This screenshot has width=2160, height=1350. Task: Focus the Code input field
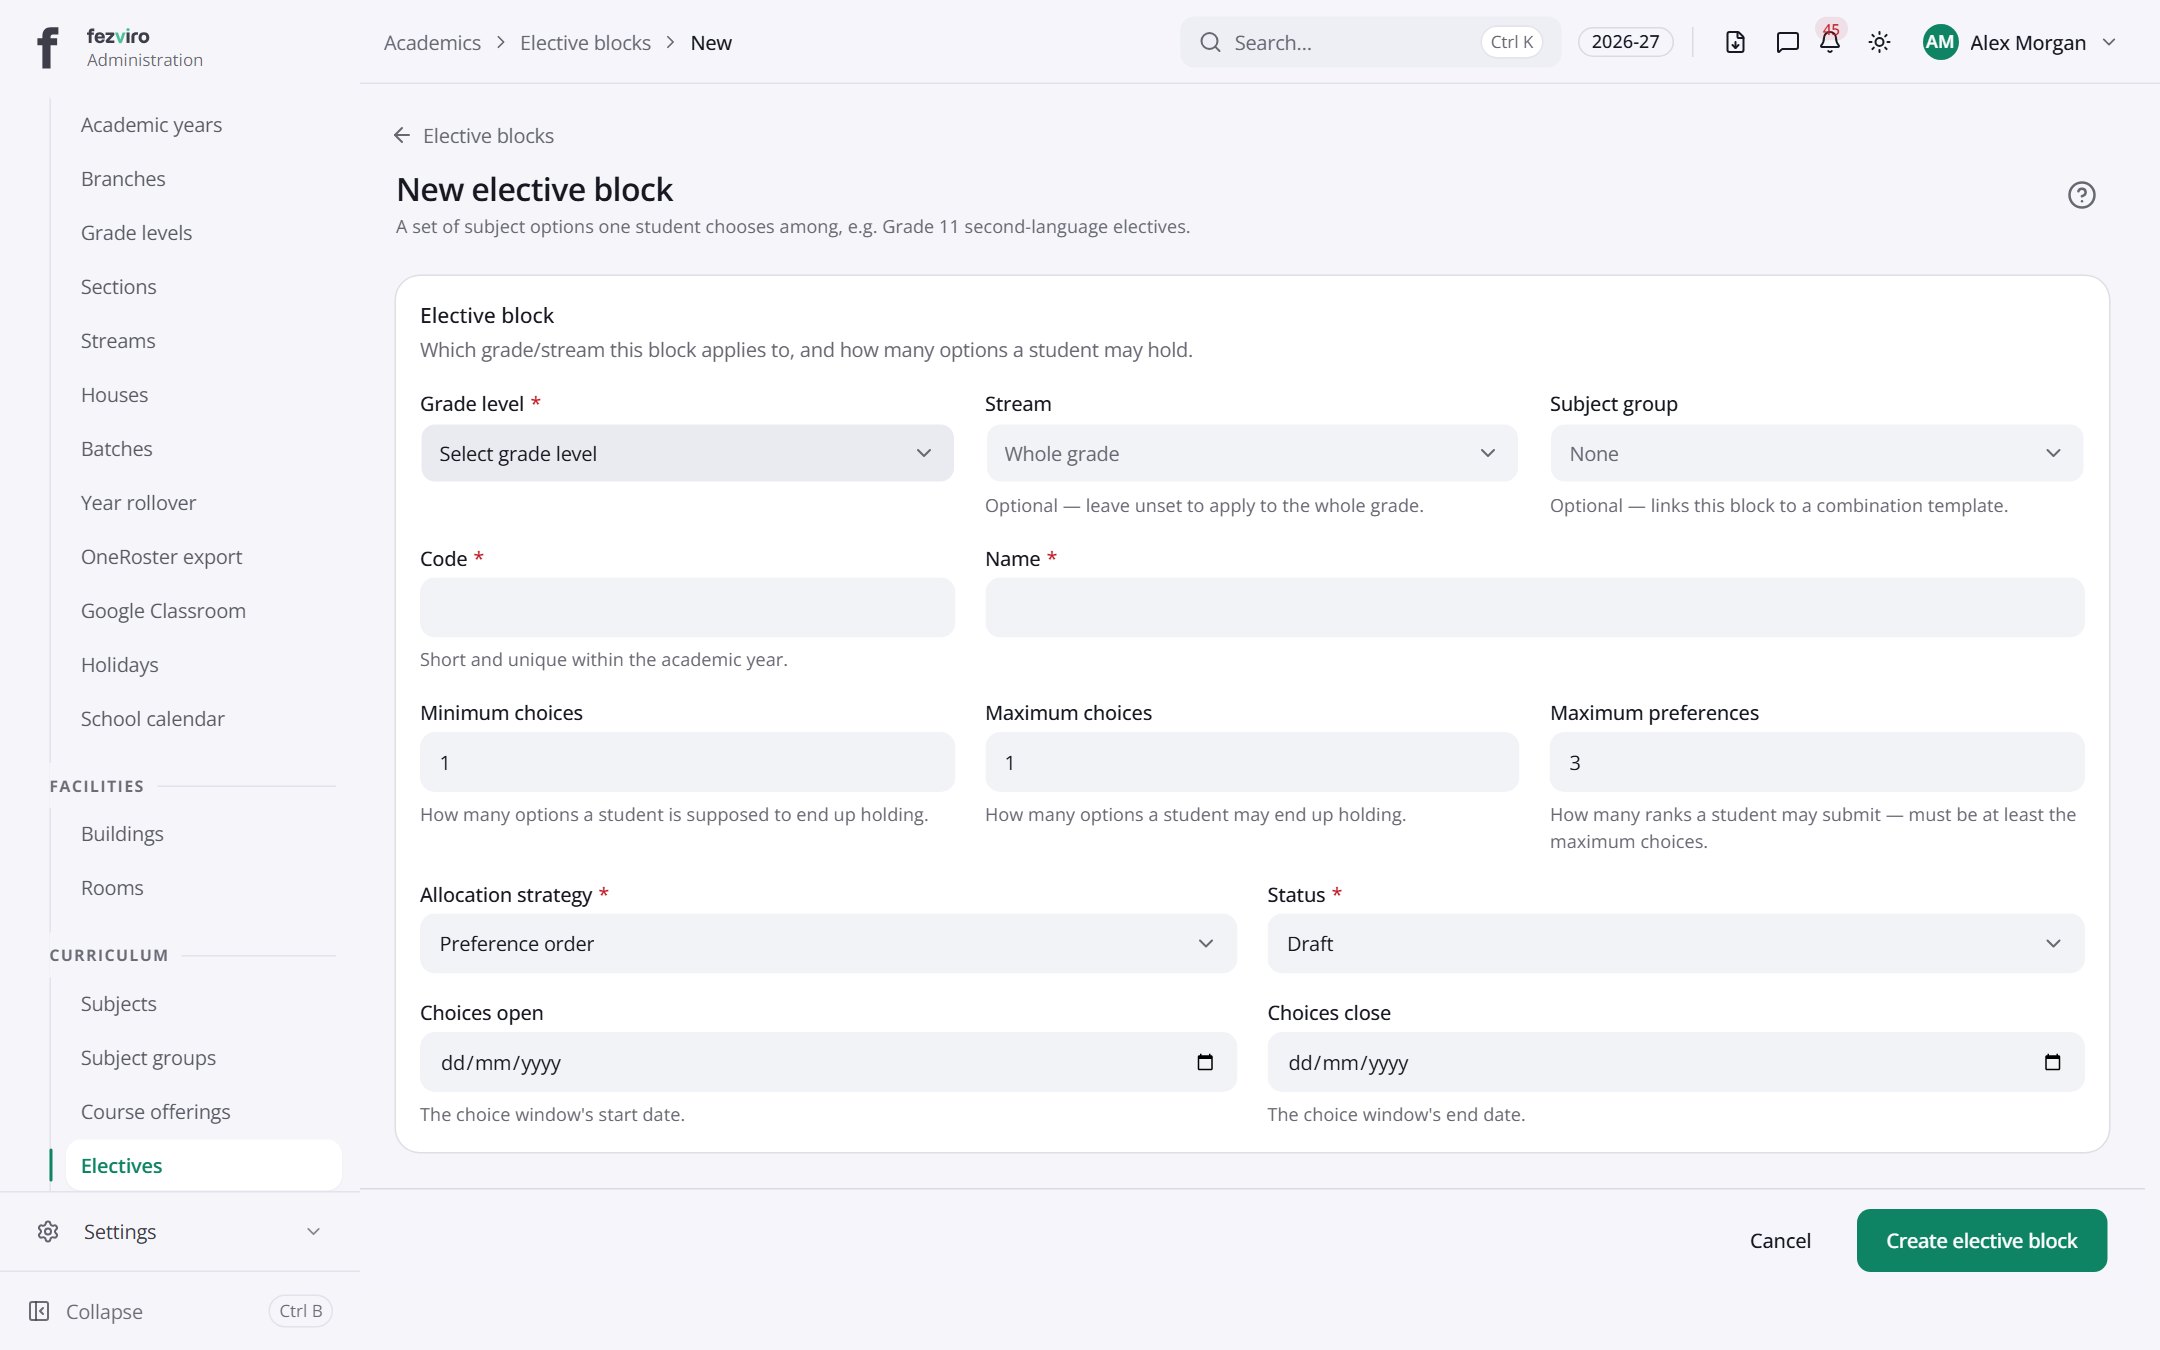687,607
